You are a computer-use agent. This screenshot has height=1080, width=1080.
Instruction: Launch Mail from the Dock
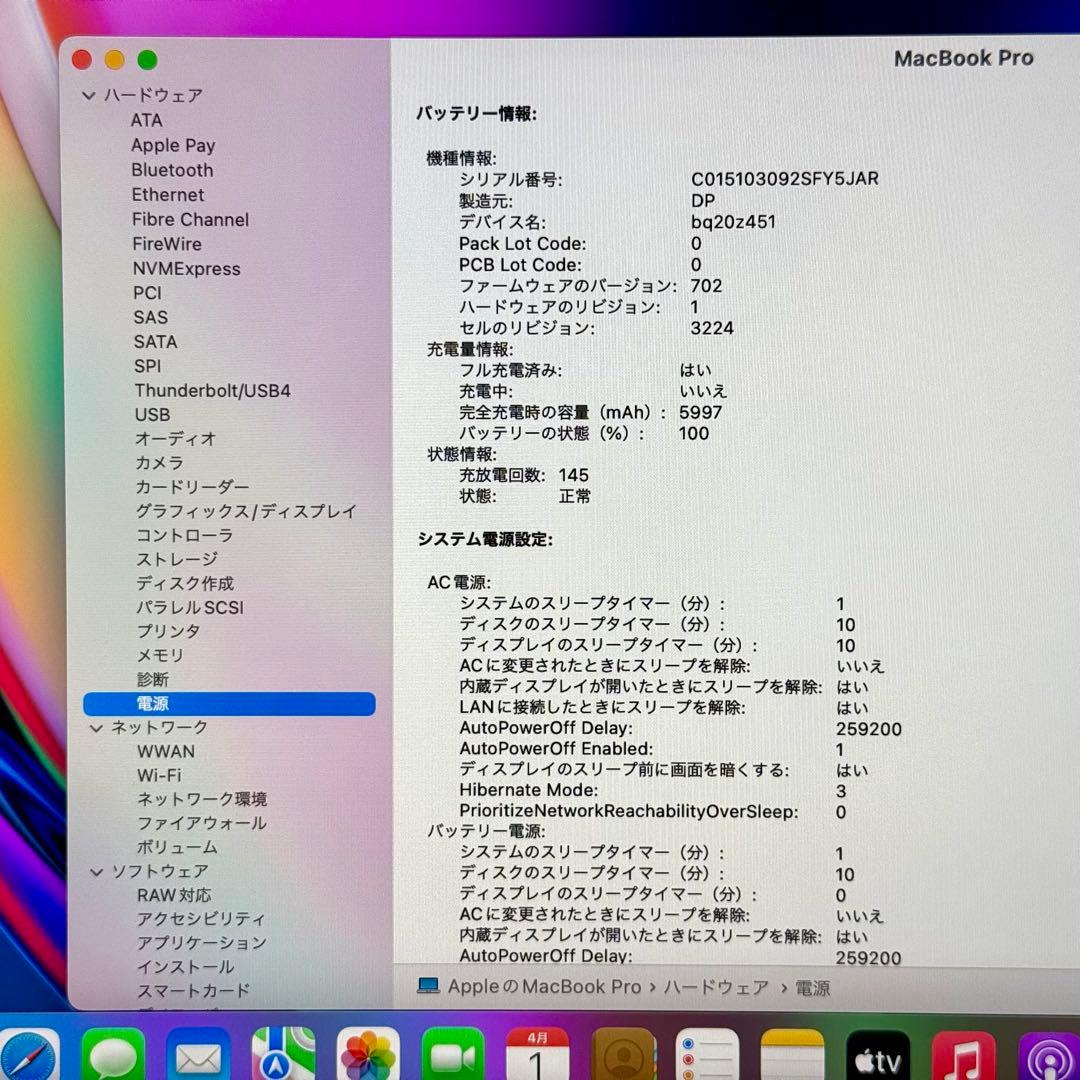pyautogui.click(x=198, y=1054)
